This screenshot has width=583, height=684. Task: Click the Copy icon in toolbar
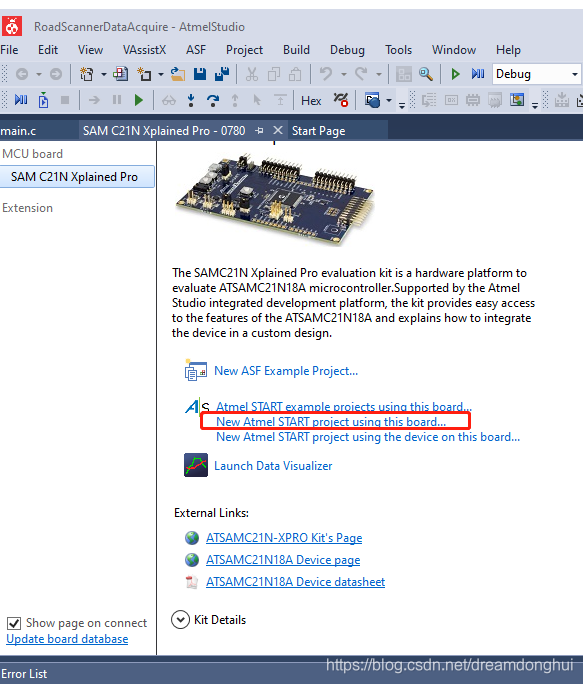(x=274, y=74)
